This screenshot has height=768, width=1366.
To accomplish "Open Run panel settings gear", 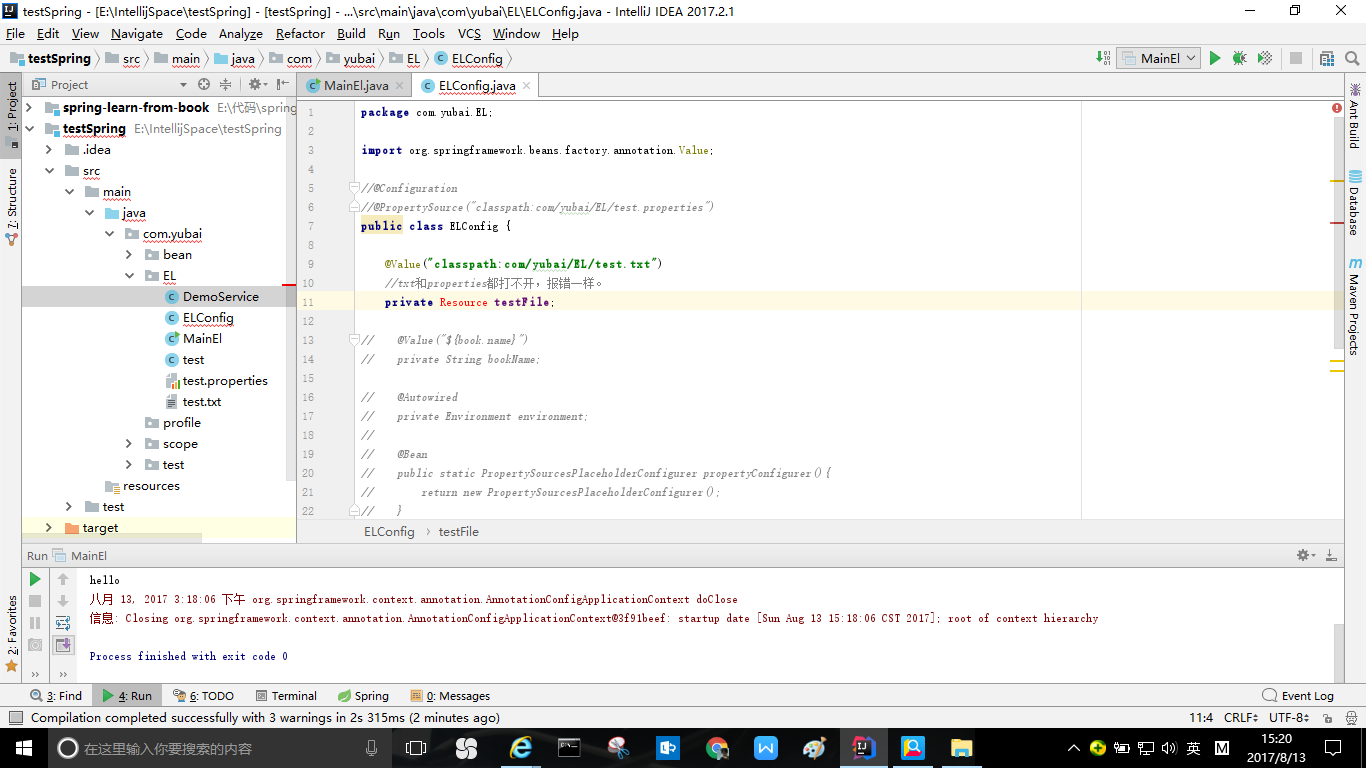I will (x=1305, y=555).
